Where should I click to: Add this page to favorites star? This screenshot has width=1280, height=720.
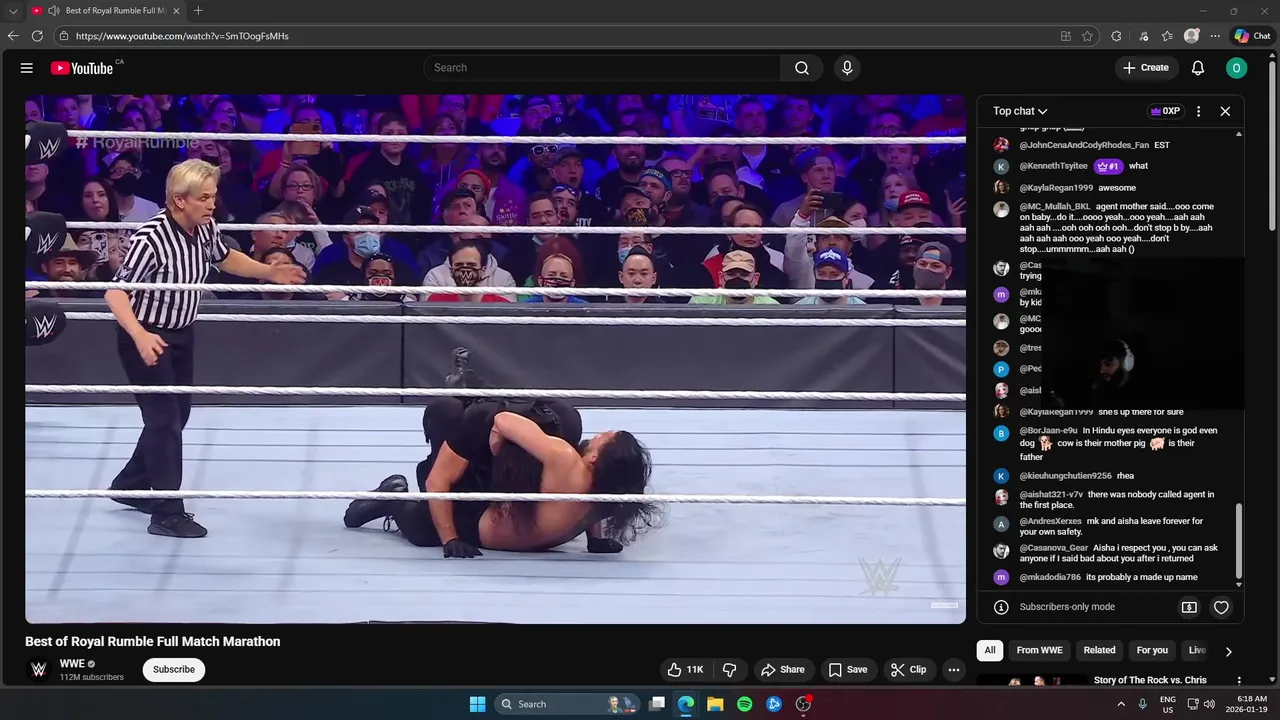1088,36
